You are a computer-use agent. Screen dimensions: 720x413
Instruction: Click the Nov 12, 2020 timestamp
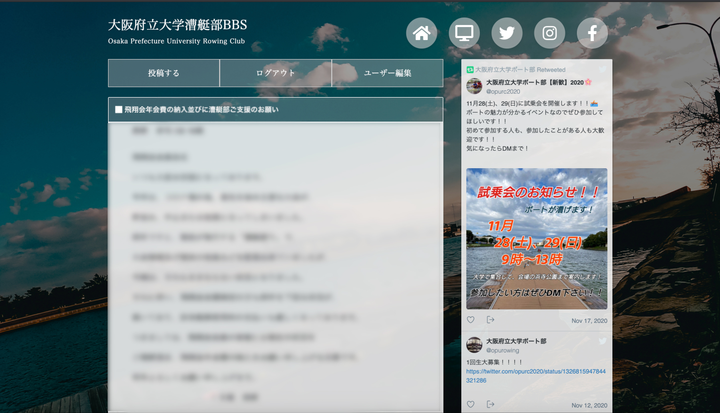[589, 405]
